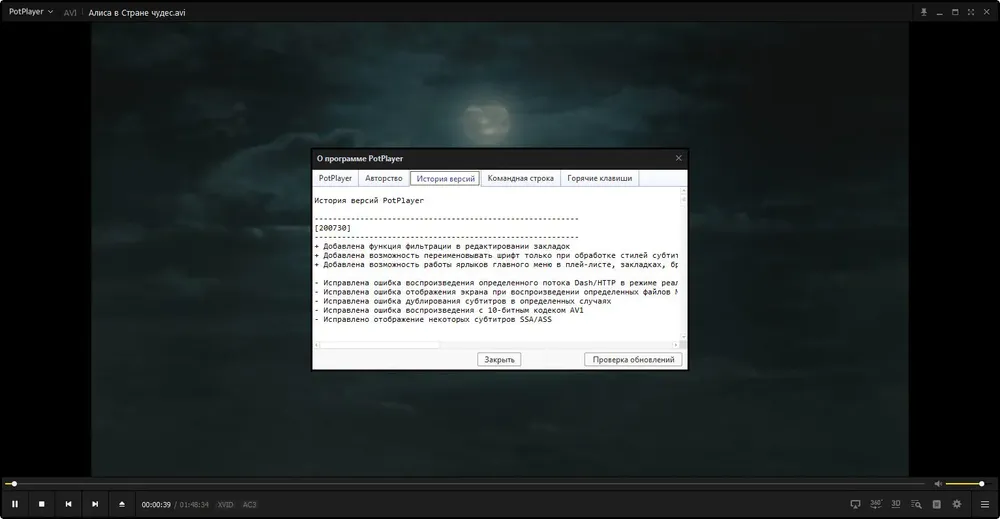
Task: Select the История версий tab
Action: (445, 179)
